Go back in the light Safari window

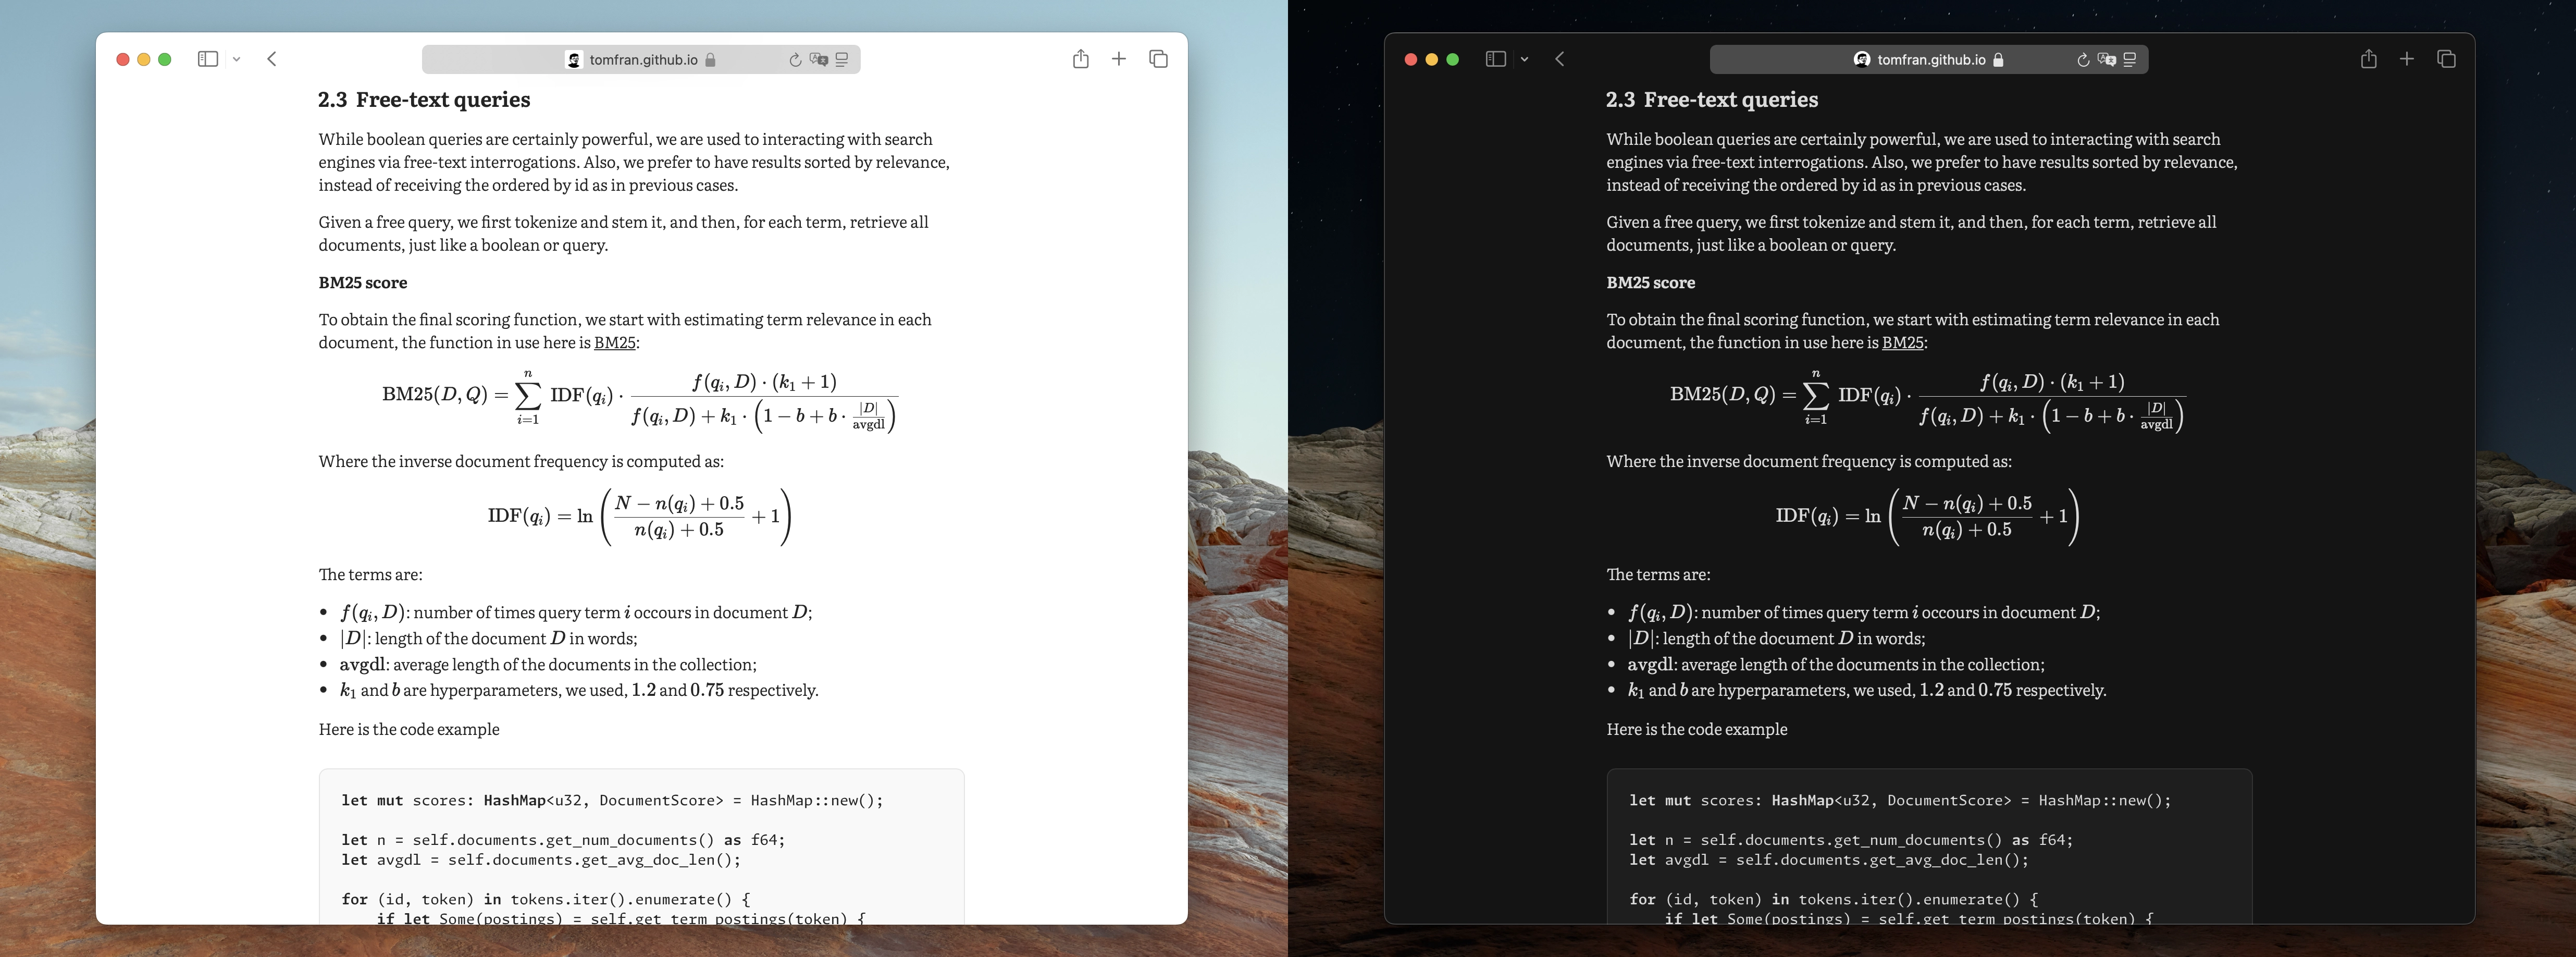pyautogui.click(x=272, y=59)
